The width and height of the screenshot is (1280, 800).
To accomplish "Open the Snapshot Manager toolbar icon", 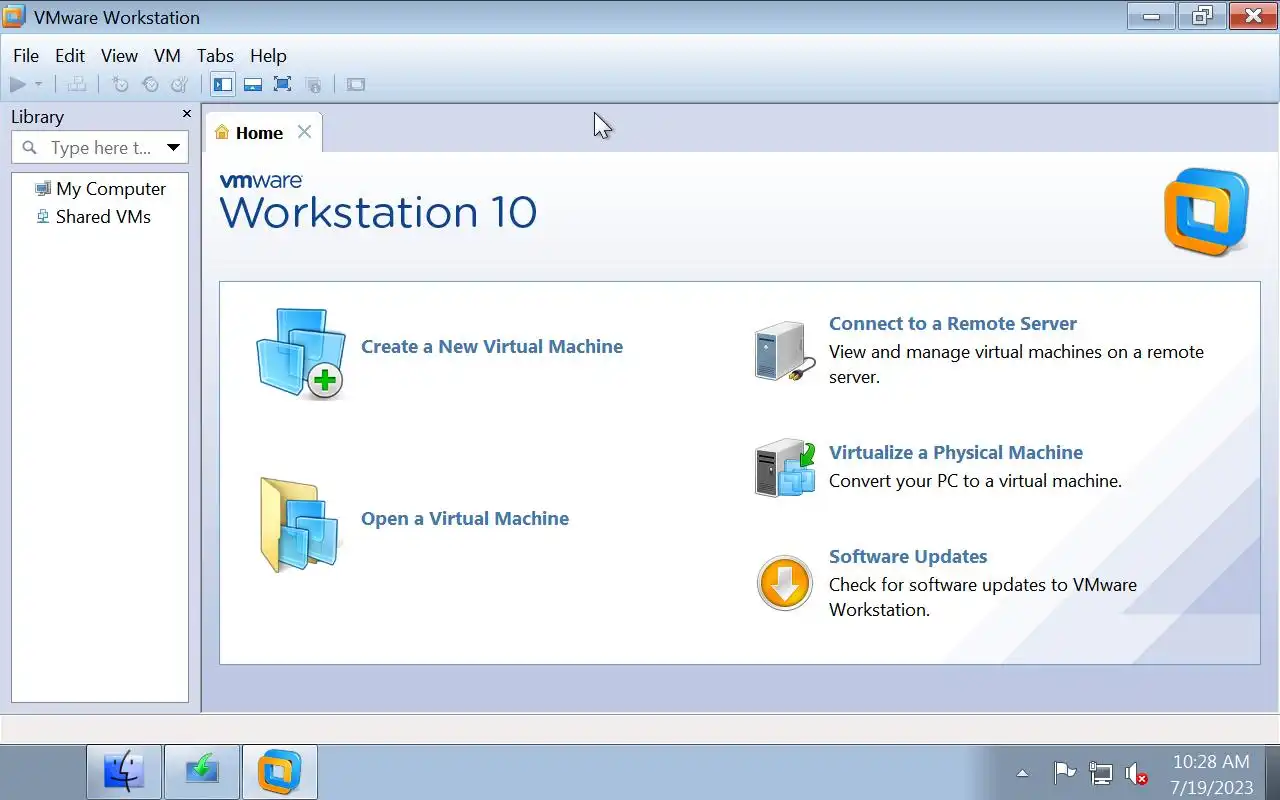I will tap(180, 85).
